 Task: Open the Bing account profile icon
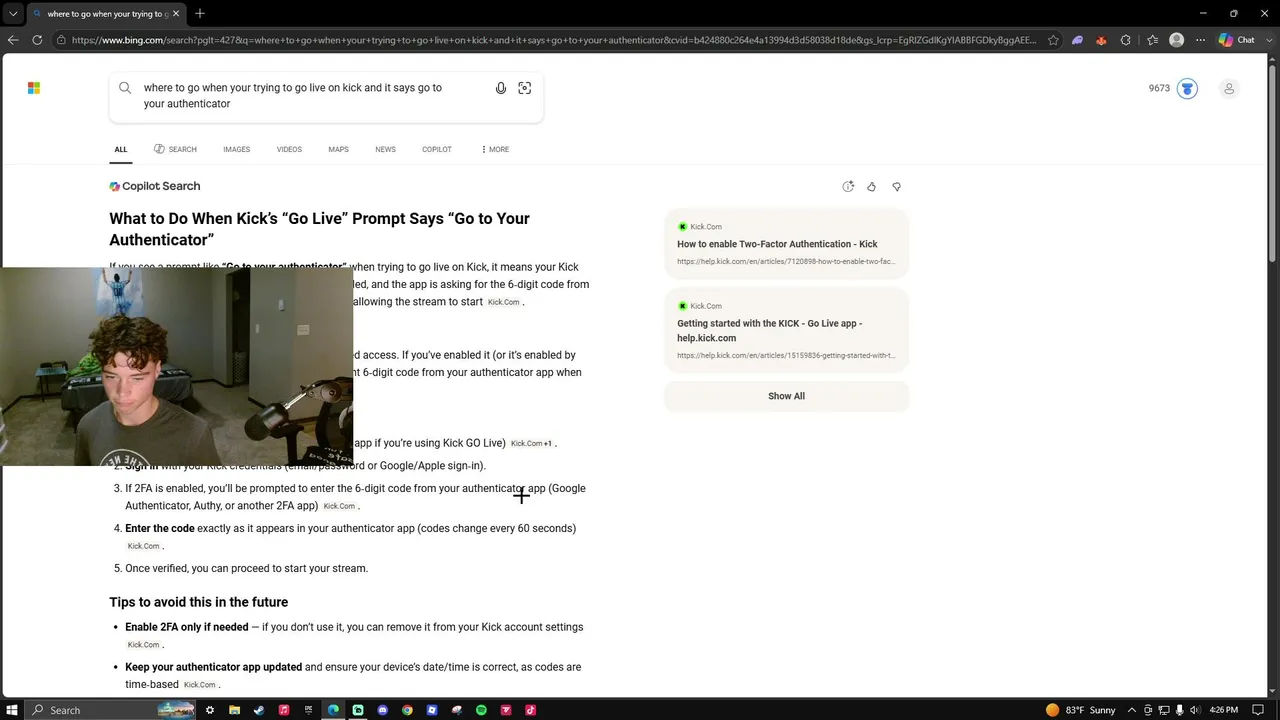1229,88
